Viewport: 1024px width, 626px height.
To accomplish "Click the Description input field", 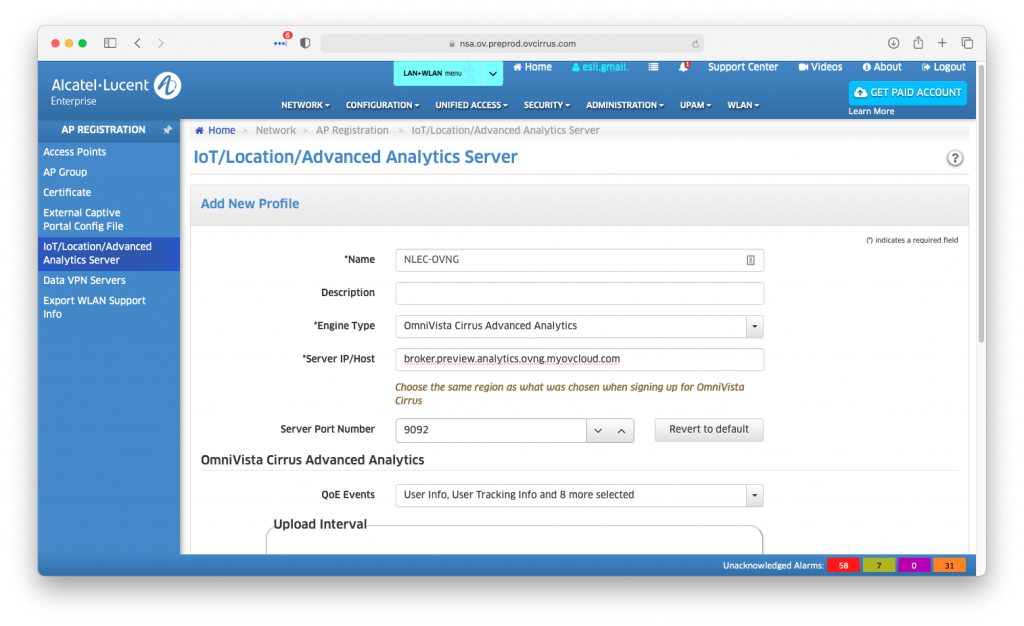I will point(579,293).
